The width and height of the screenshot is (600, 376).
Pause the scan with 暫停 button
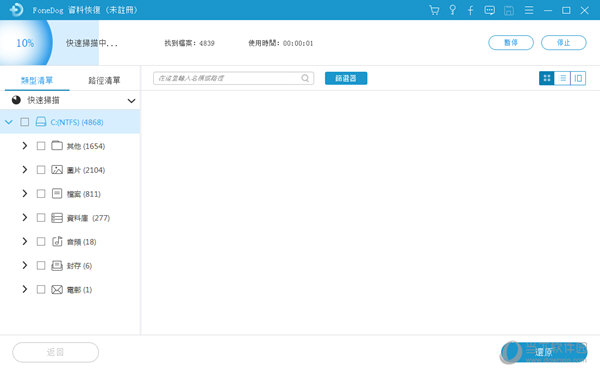pyautogui.click(x=511, y=42)
